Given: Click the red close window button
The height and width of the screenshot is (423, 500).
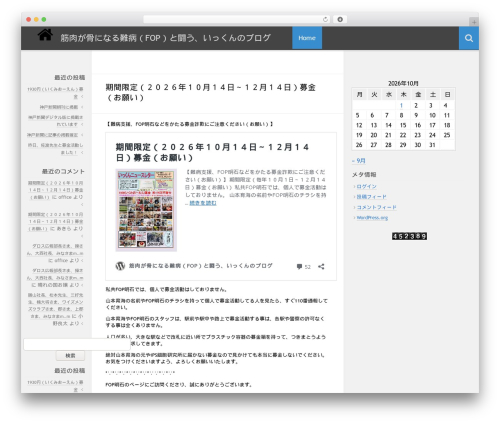Looking at the screenshot, I should tap(29, 19).
